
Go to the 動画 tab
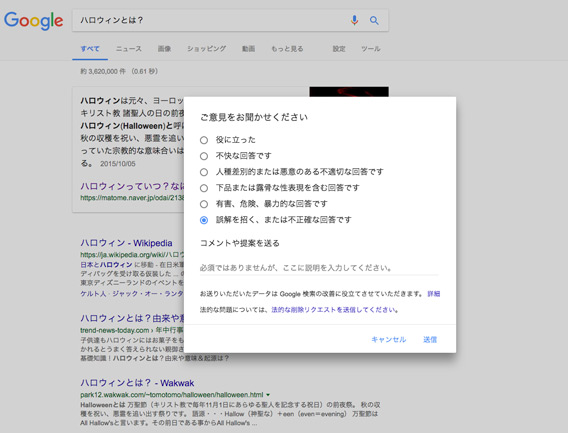(x=248, y=49)
